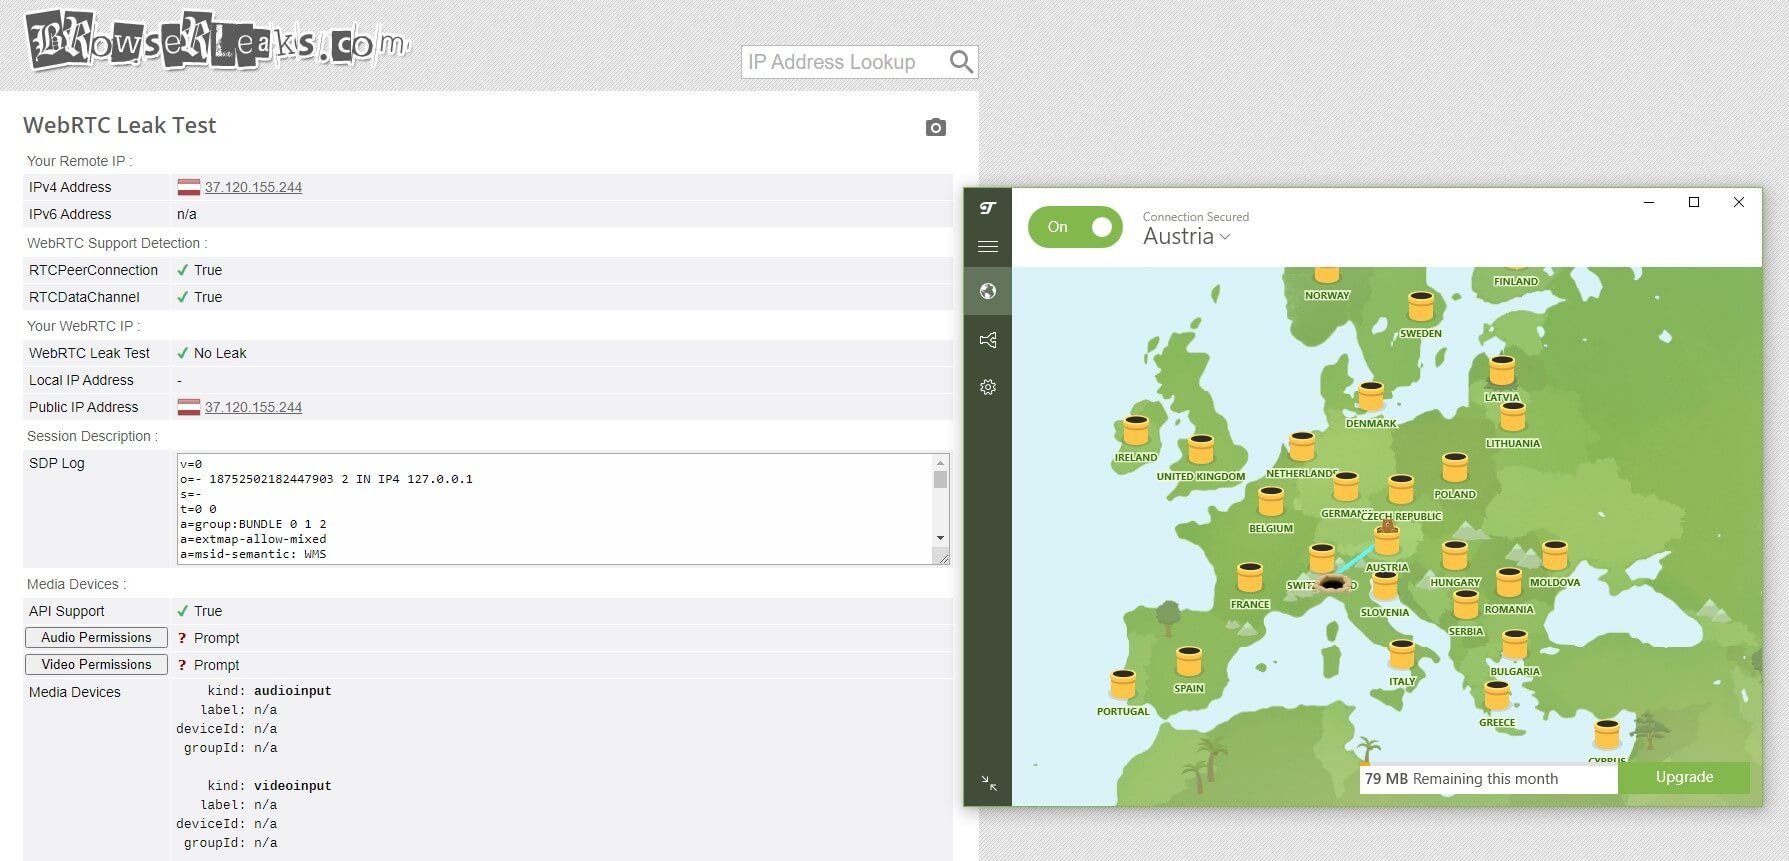Click the 'RTCPeerConnection' row label

(x=93, y=270)
